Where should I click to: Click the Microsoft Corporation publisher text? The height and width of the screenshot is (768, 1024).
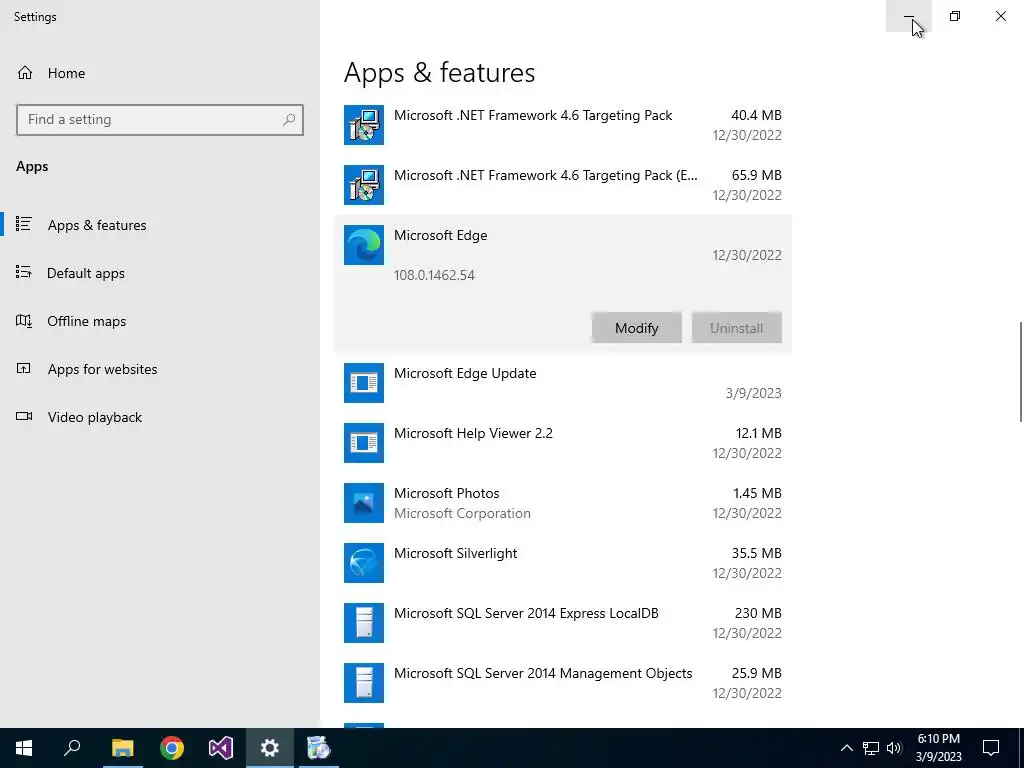coord(462,513)
